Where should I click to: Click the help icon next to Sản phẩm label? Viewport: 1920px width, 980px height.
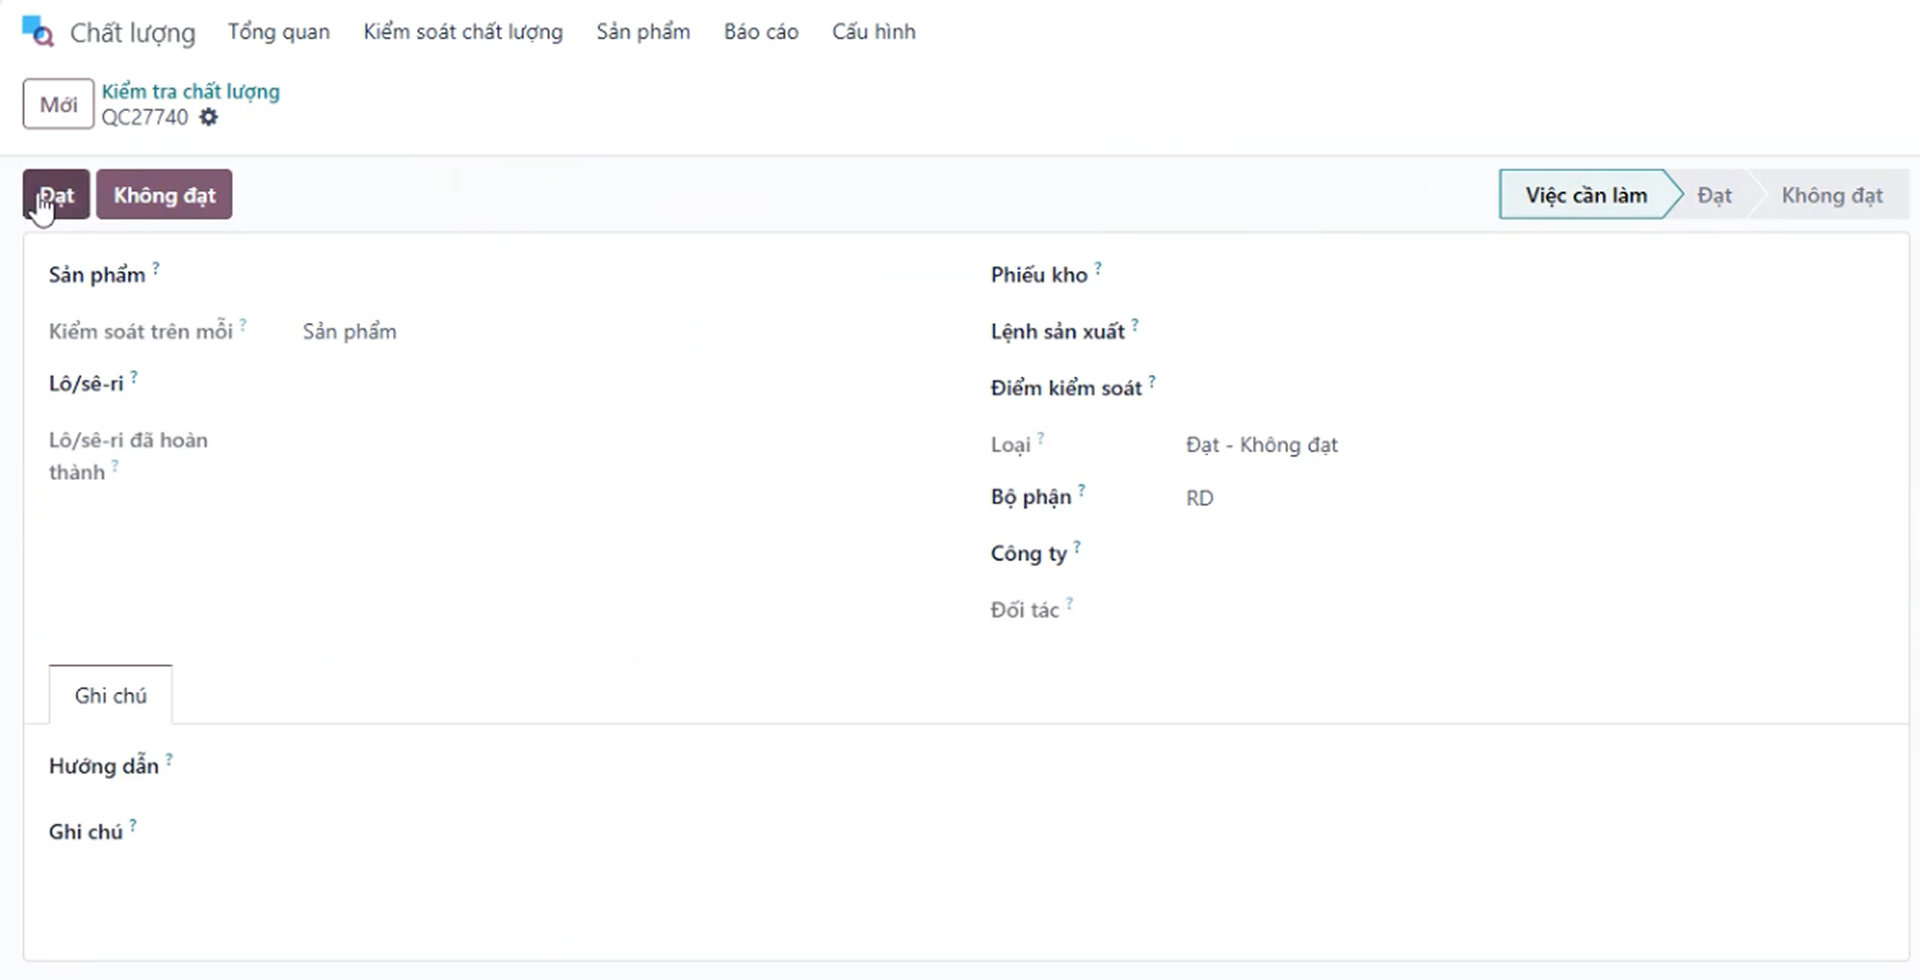[x=156, y=268]
